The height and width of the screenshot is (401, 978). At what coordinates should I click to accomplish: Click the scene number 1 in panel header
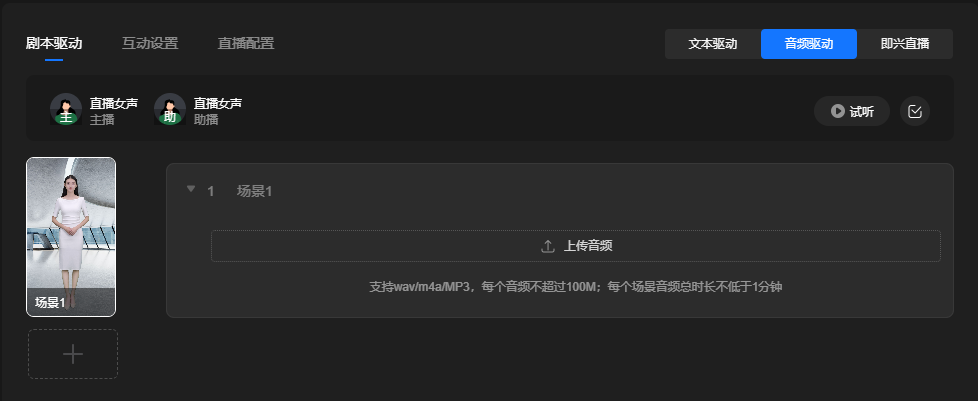pos(211,191)
